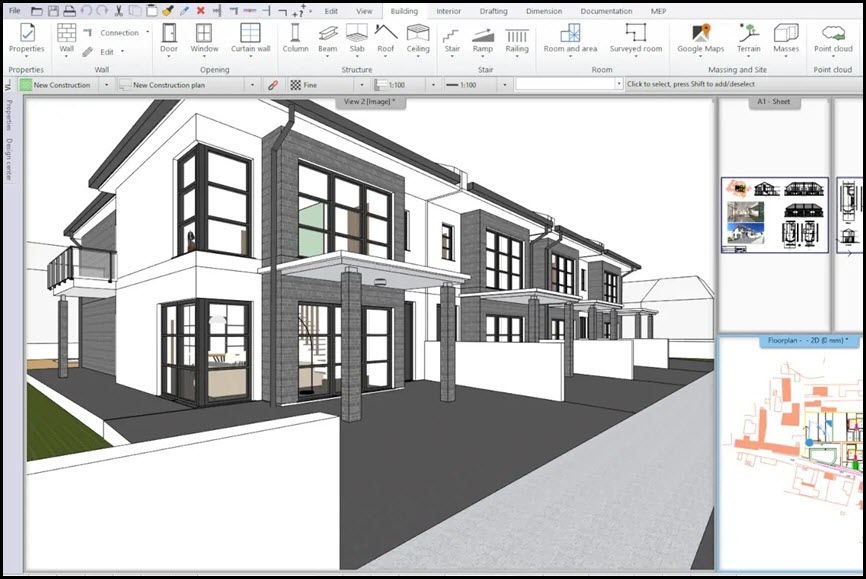Click the Paste clipboard icon
The image size is (866, 579).
151,10
